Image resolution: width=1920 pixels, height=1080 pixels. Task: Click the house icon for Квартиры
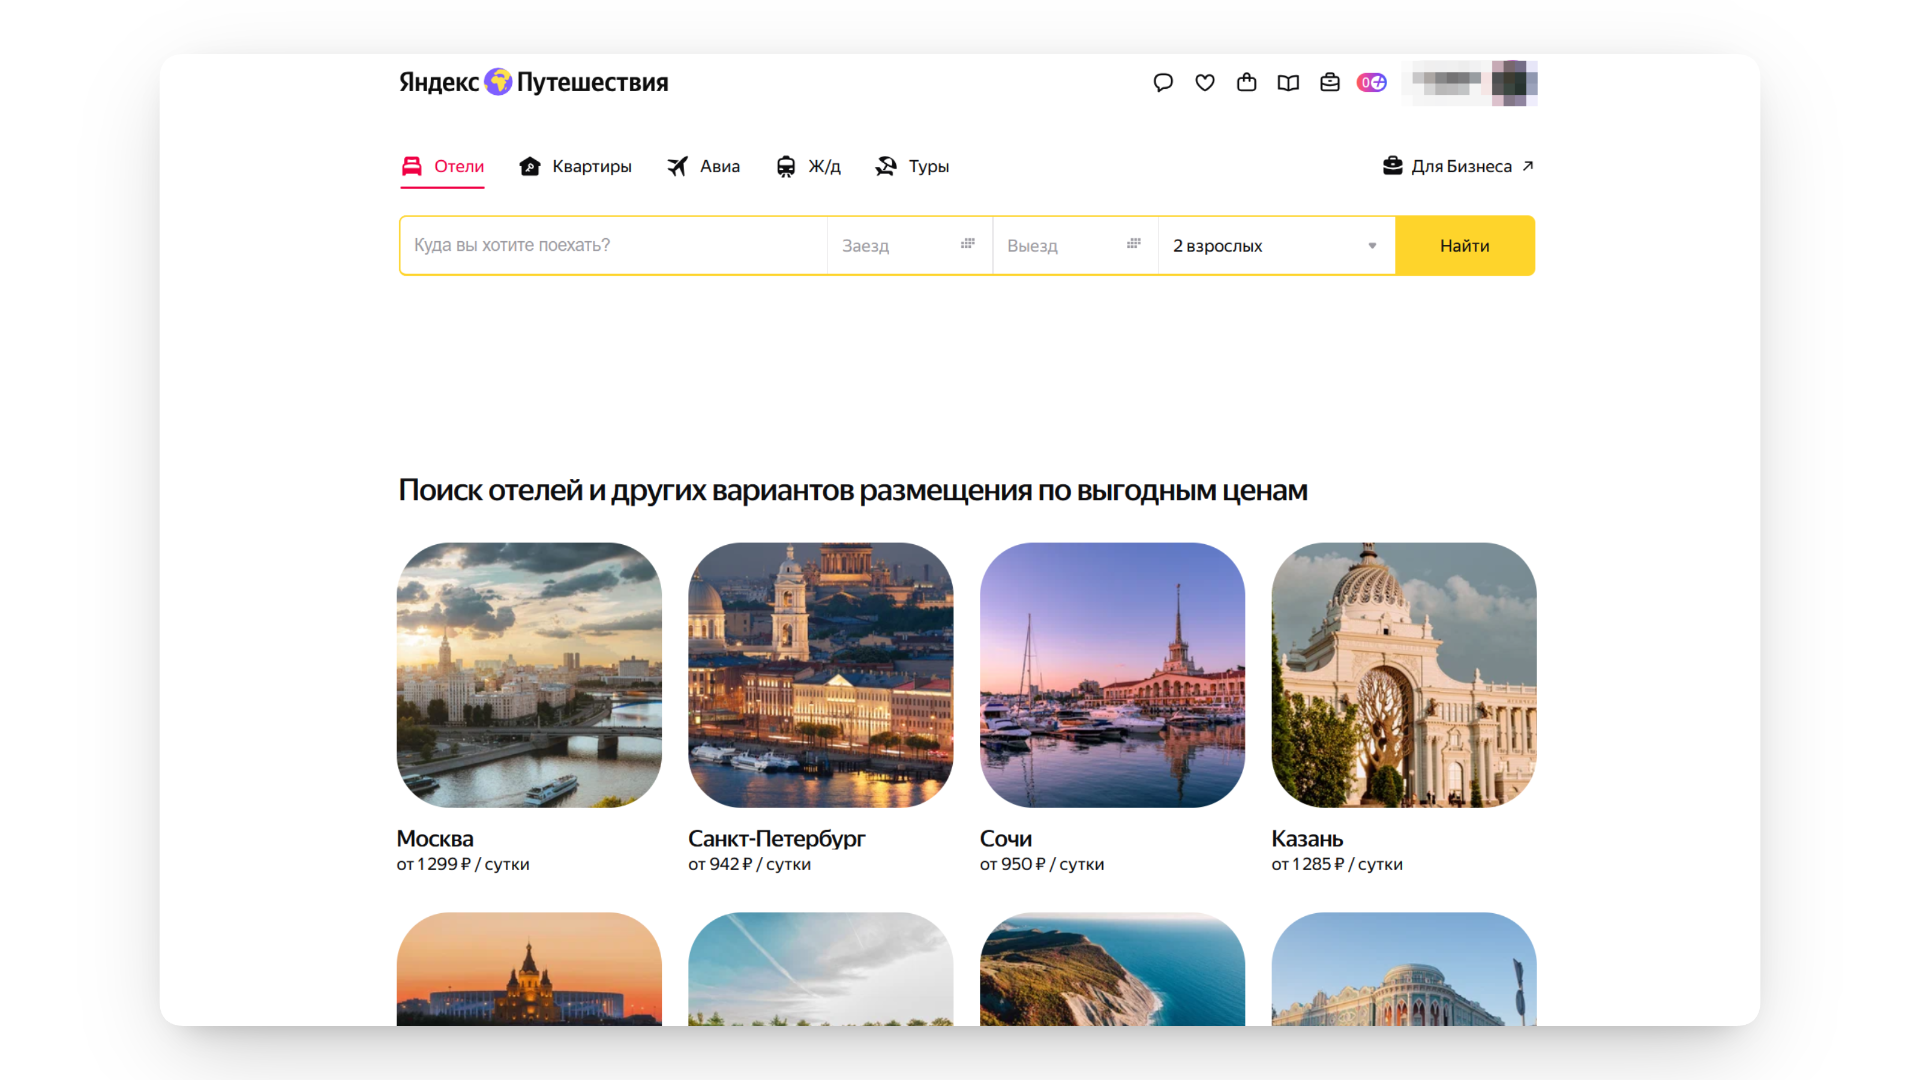[530, 166]
